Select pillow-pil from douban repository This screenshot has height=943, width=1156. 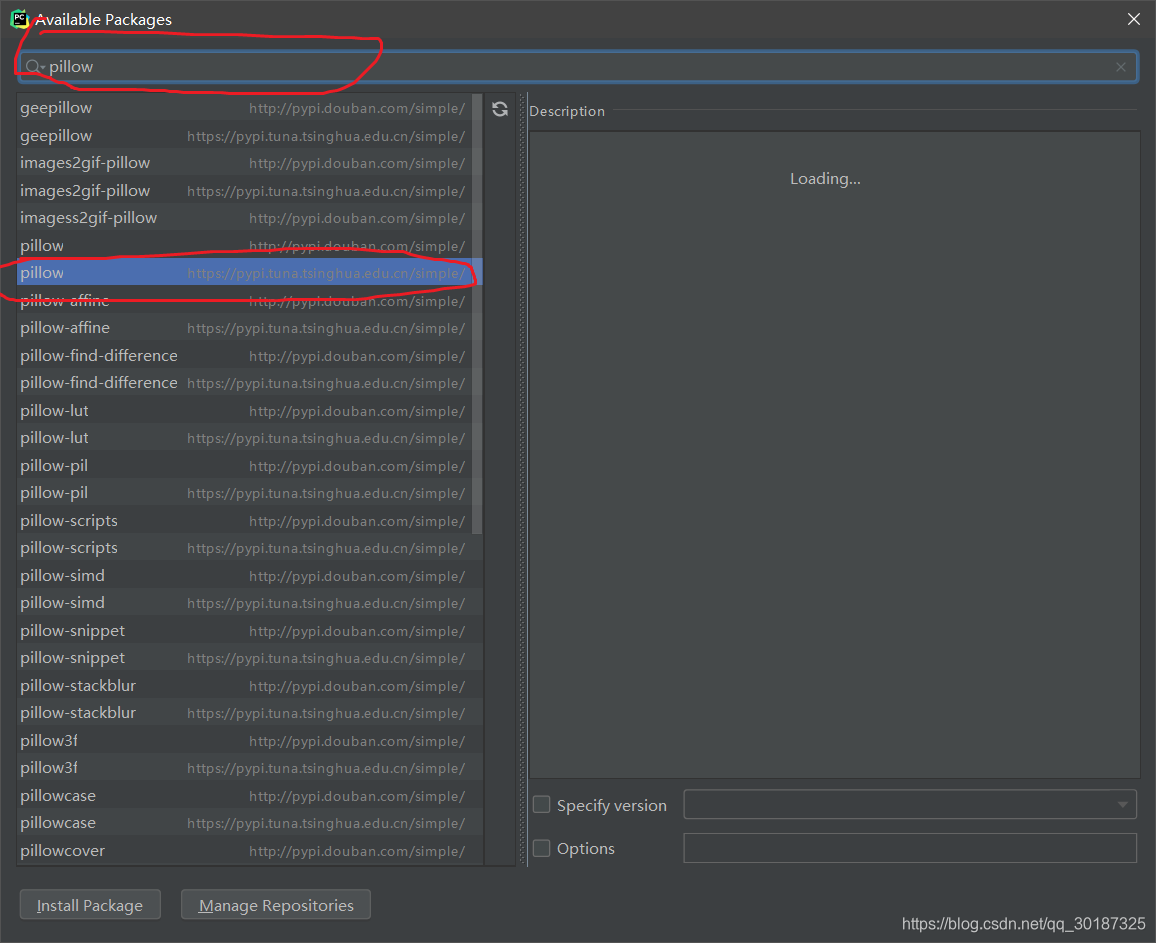[245, 466]
